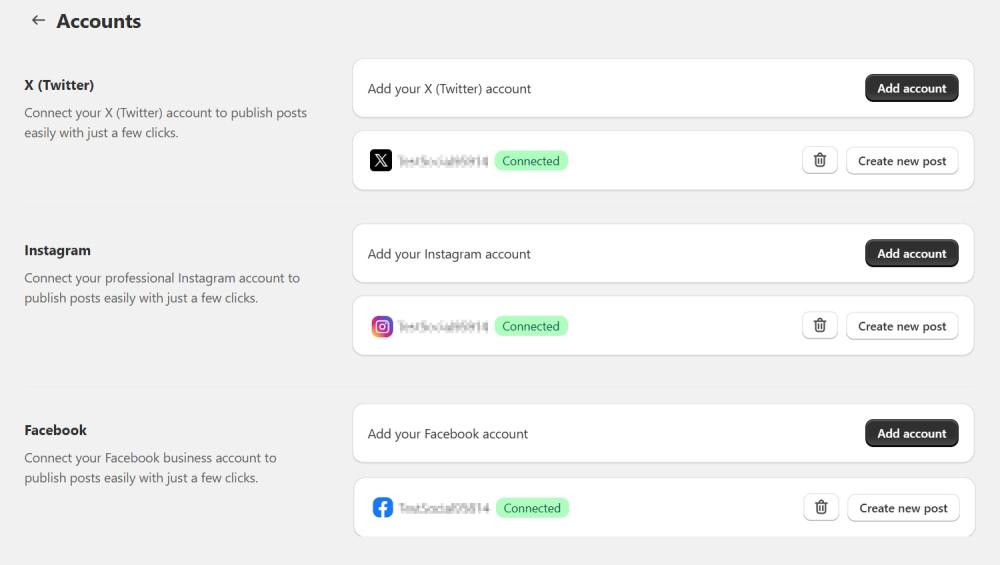Screen dimensions: 1000x565
Task: Create new post for Instagram account
Action: [x=902, y=326]
